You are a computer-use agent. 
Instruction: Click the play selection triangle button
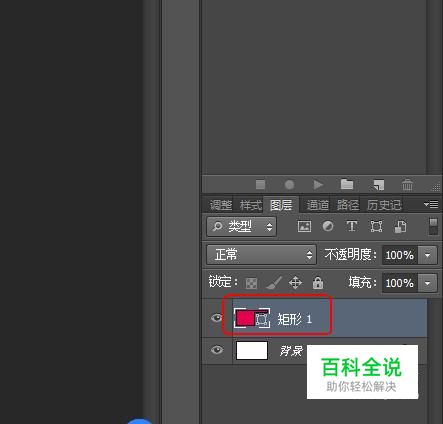coord(318,185)
